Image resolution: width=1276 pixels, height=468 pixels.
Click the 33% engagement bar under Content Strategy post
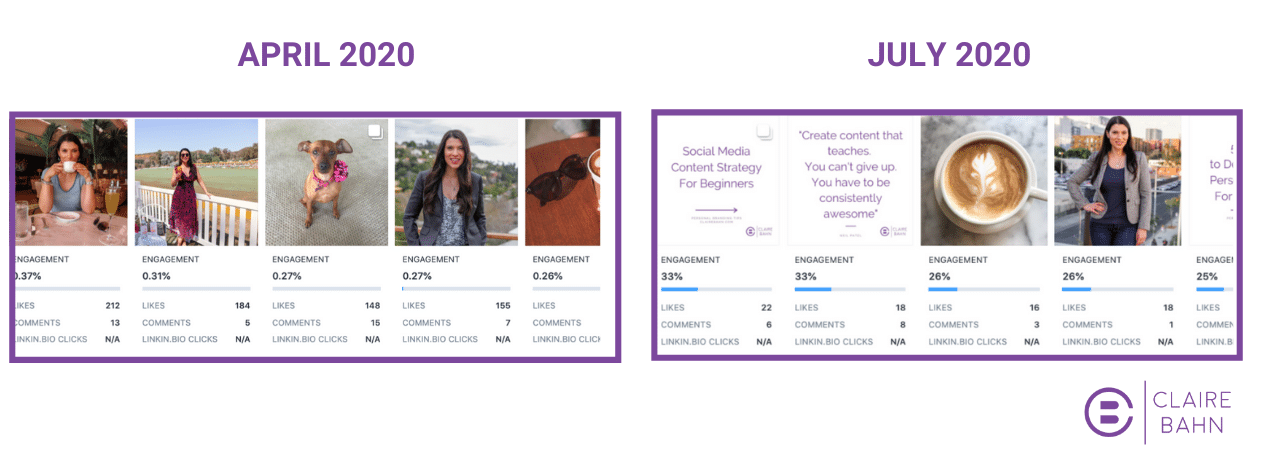pyautogui.click(x=716, y=289)
